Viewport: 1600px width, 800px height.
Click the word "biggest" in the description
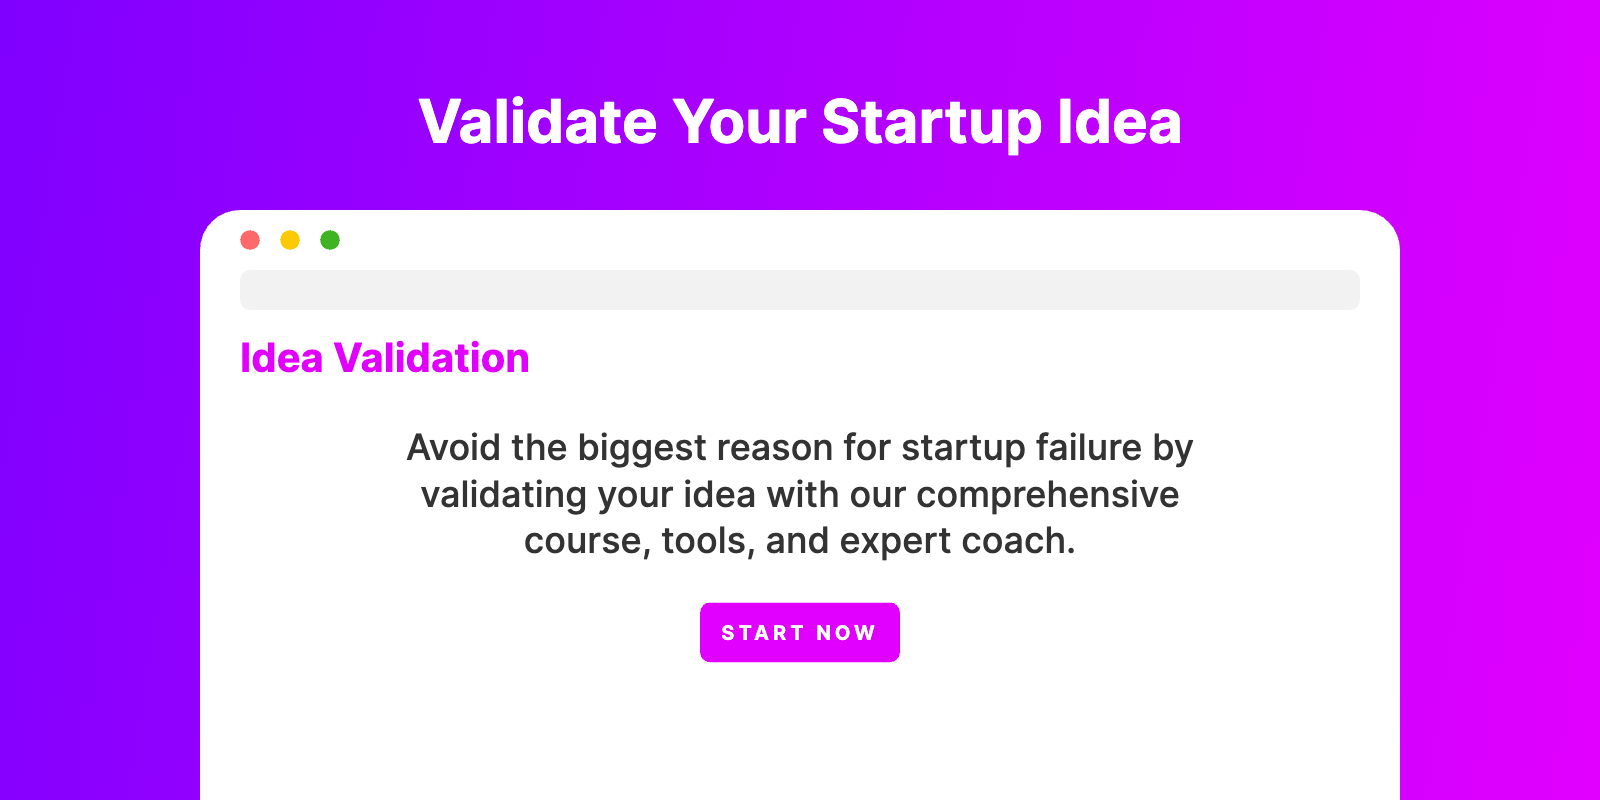(x=641, y=448)
